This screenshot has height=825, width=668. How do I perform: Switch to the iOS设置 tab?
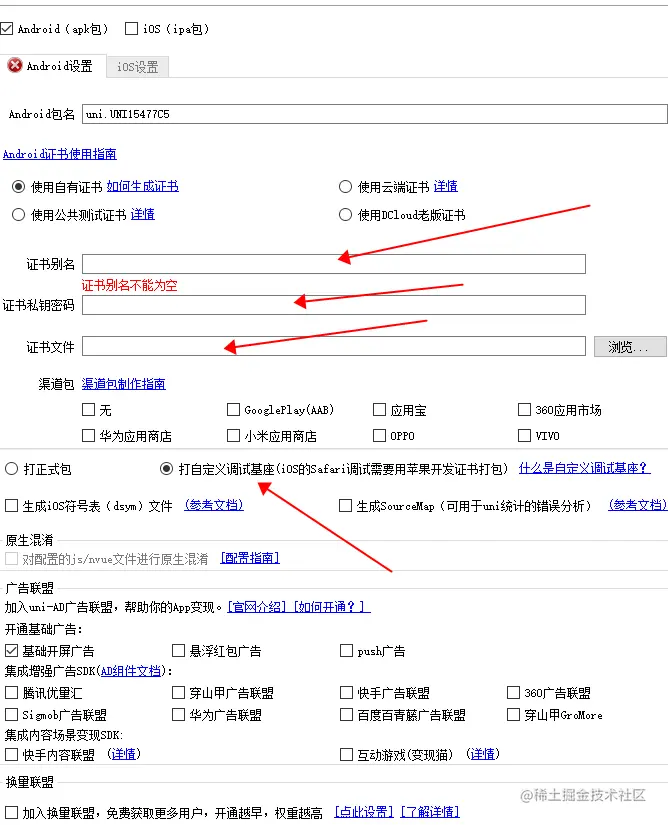tap(137, 67)
